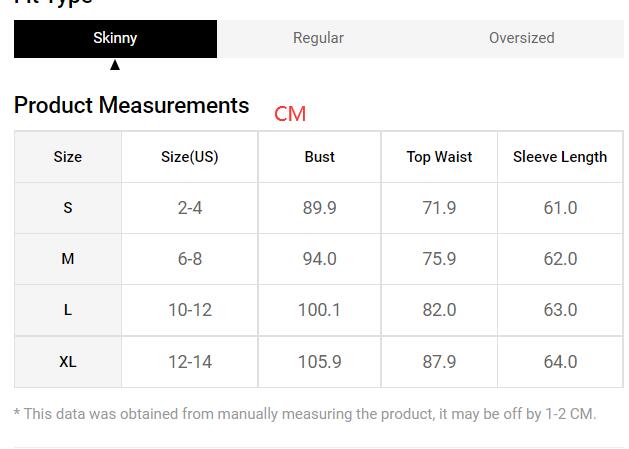Choose the Oversized fit tab
Screen dimensions: 629x449
pos(521,39)
